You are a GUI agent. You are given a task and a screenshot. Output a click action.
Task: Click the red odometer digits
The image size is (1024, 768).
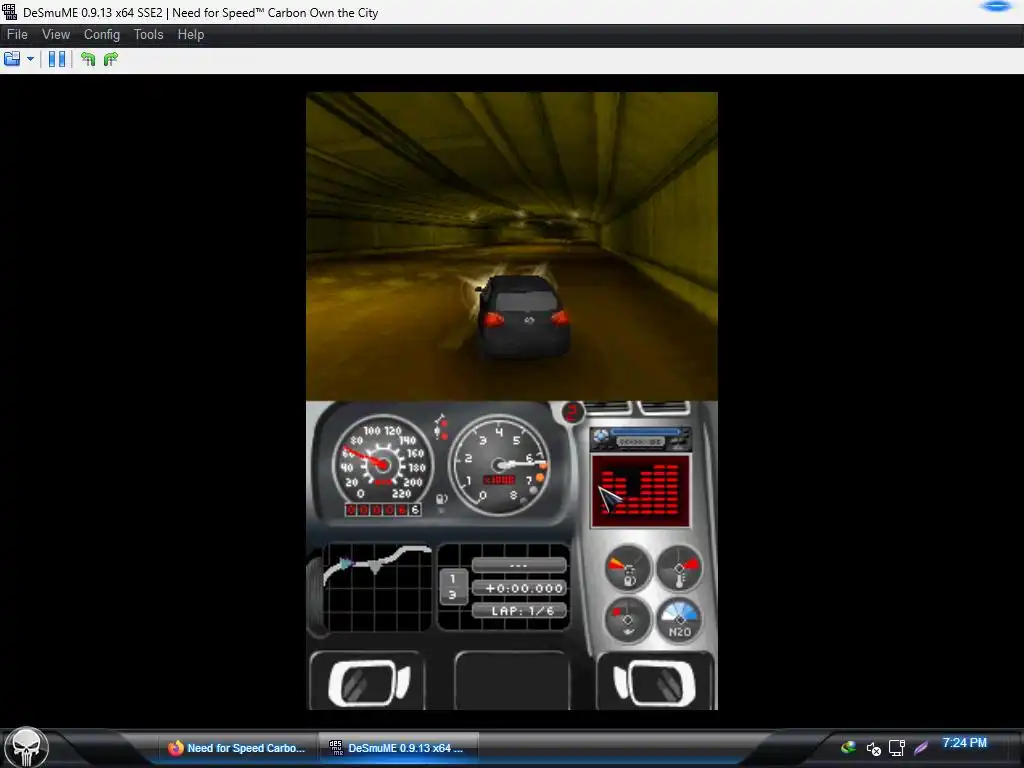[383, 509]
